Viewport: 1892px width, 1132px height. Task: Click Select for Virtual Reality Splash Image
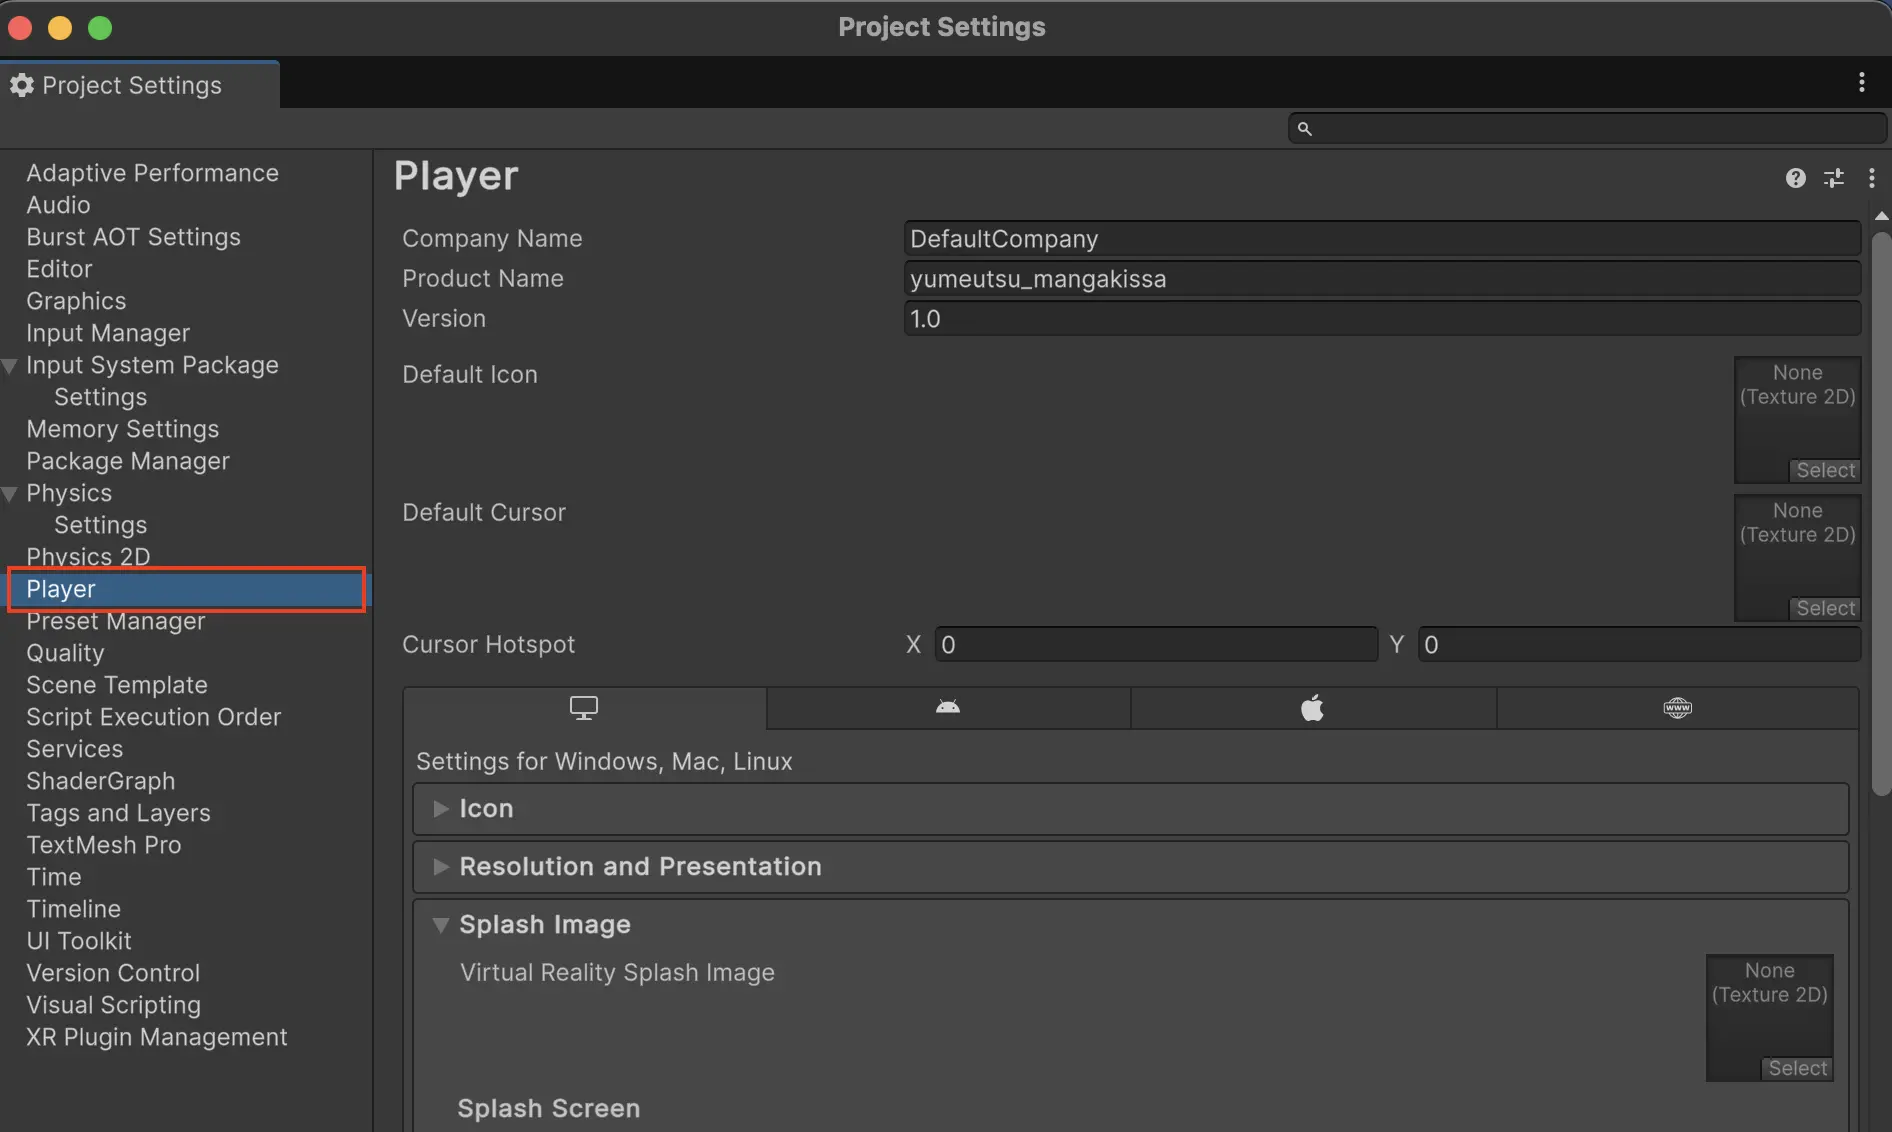1797,1068
